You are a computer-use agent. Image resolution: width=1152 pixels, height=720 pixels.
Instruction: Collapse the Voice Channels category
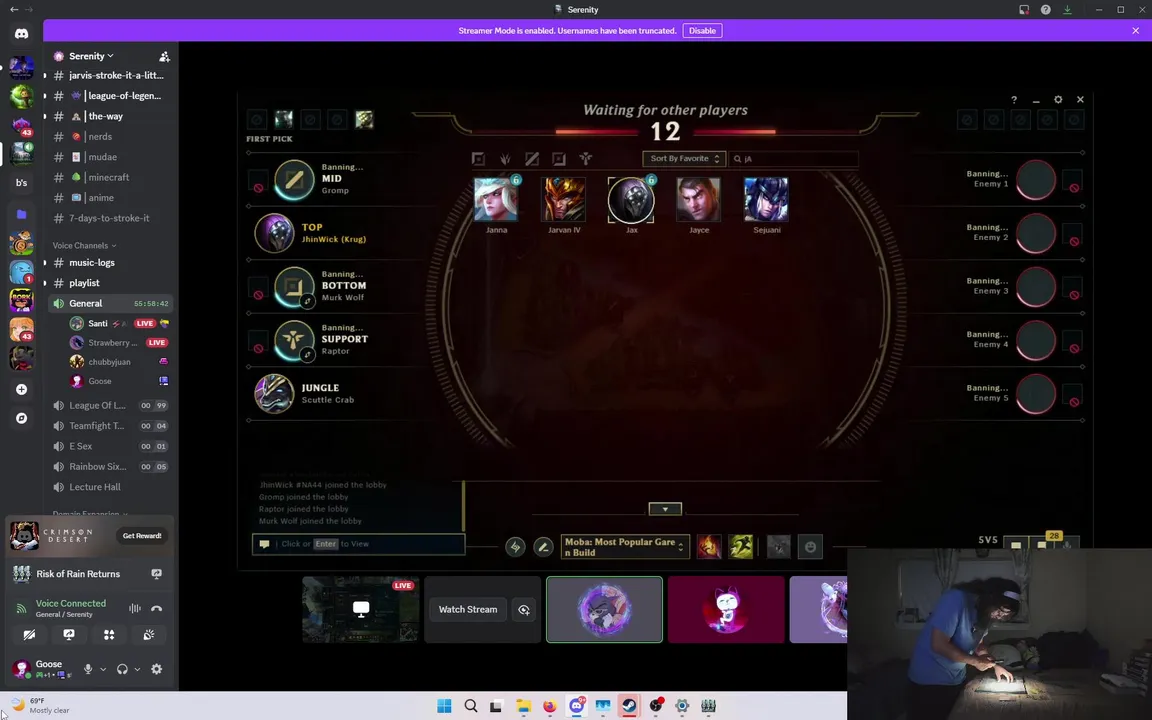point(84,245)
